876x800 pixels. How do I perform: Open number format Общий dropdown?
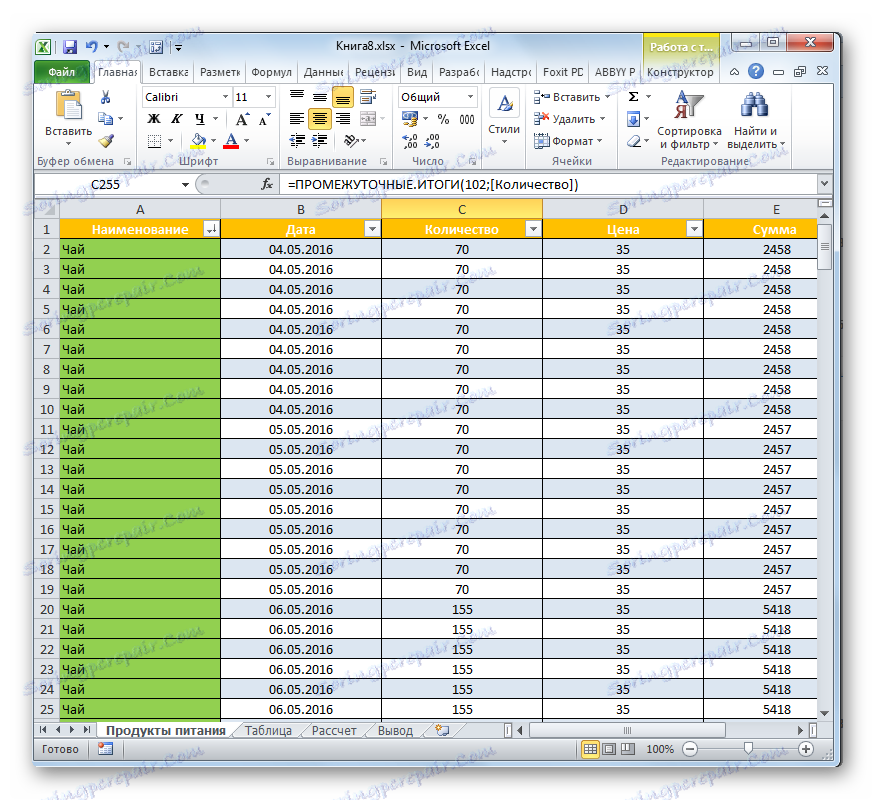point(470,97)
